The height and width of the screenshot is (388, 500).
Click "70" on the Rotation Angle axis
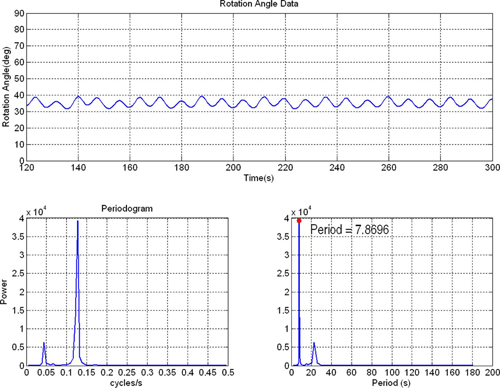pyautogui.click(x=19, y=46)
